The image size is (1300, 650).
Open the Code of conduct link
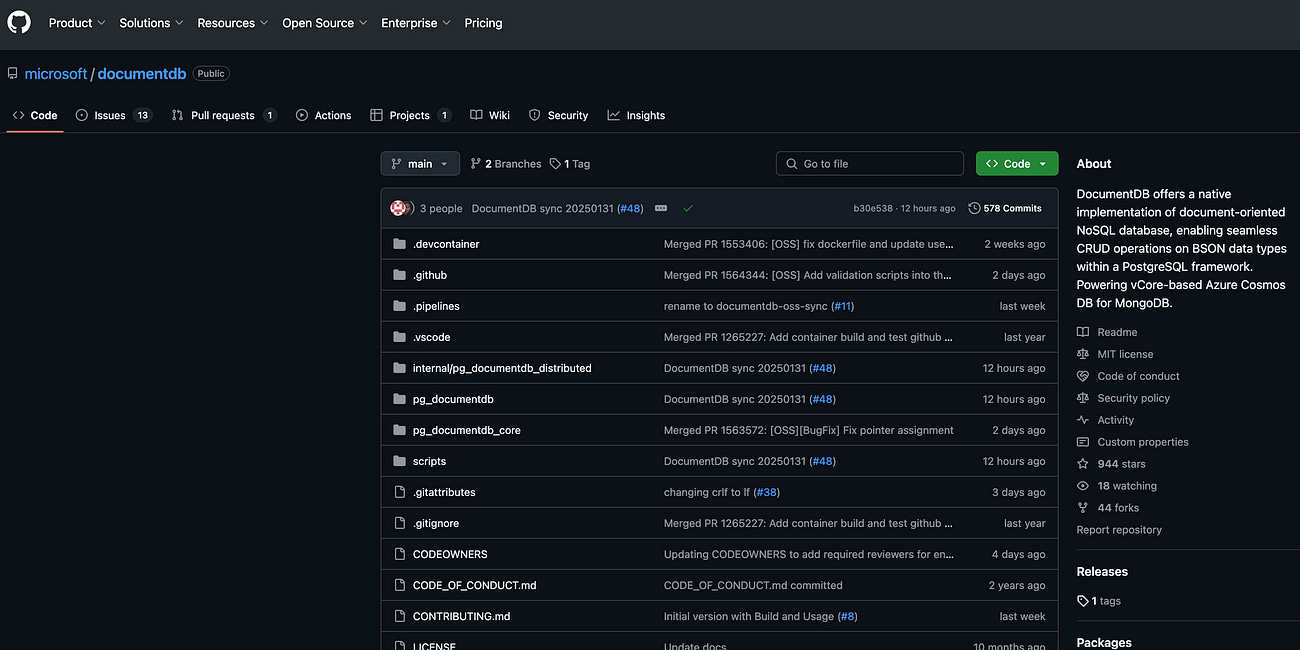(1128, 376)
